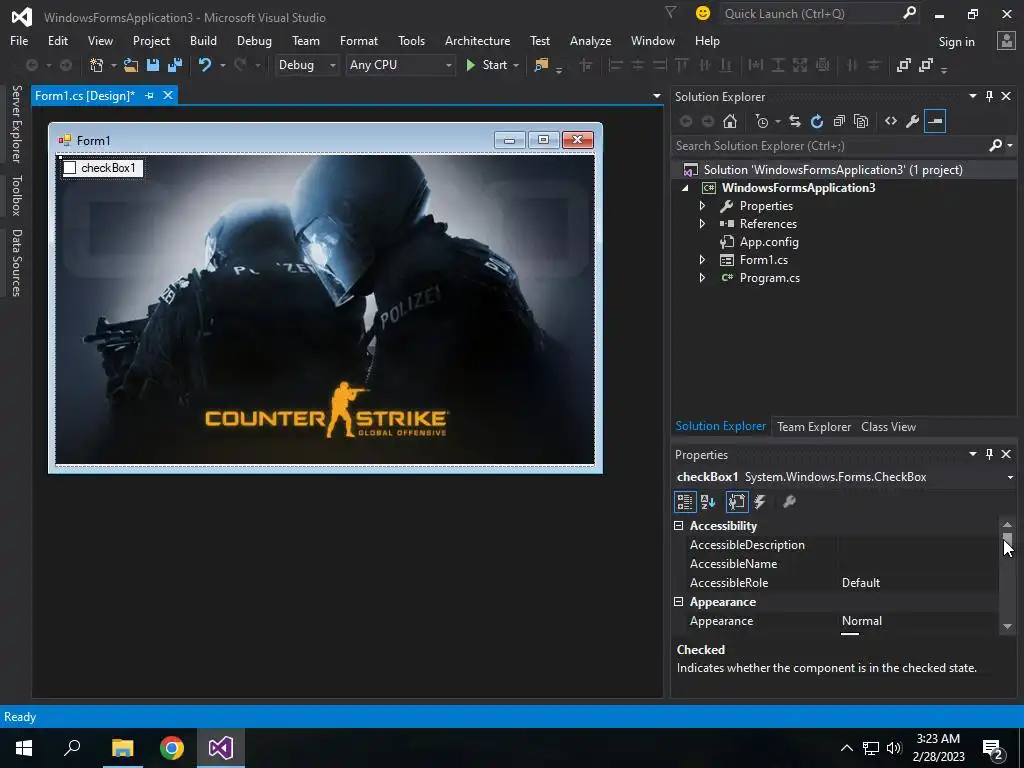Expand the Form1.cs node
The image size is (1024, 768).
[x=703, y=259]
